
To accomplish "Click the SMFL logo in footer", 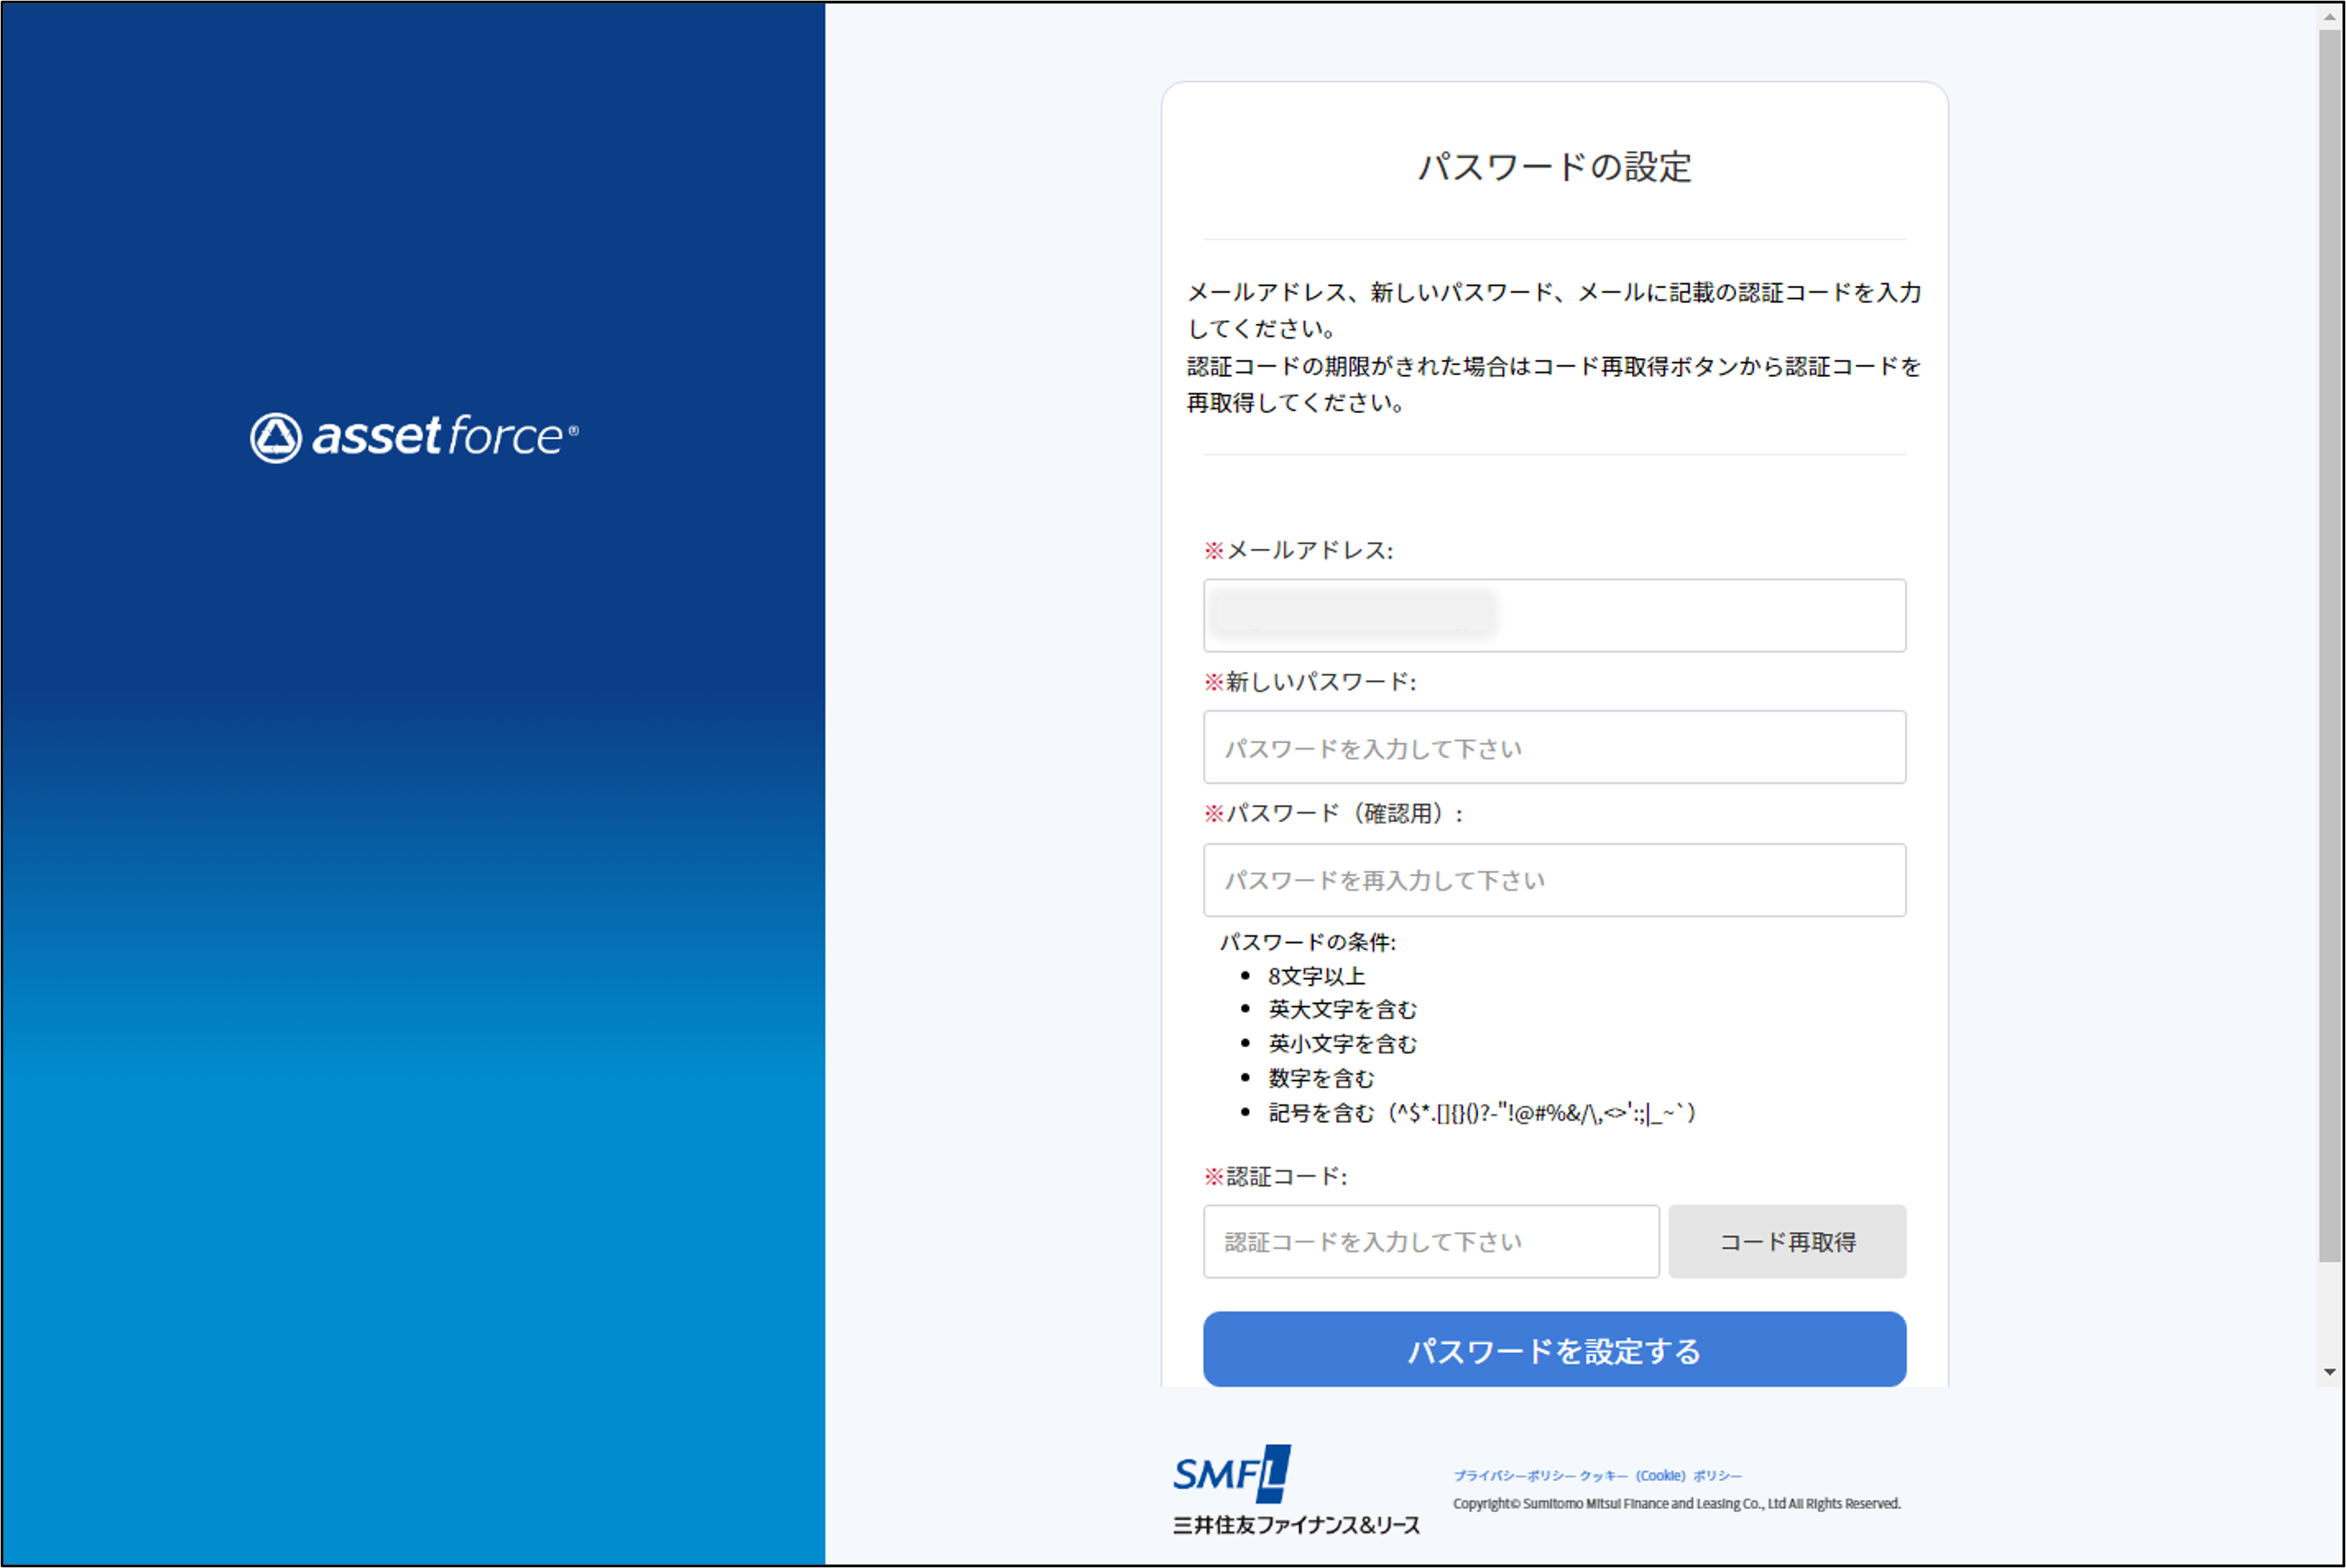I will click(1231, 1473).
